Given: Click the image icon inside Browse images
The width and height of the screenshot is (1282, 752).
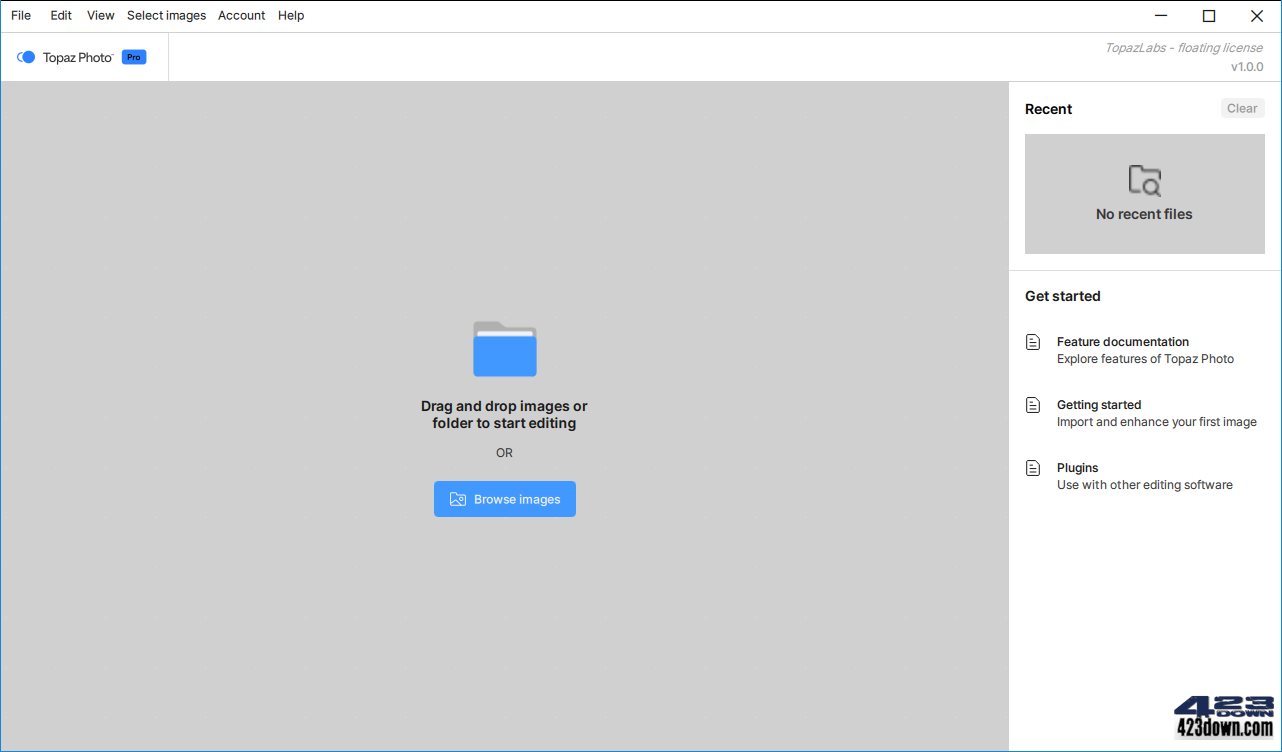Looking at the screenshot, I should tap(458, 499).
